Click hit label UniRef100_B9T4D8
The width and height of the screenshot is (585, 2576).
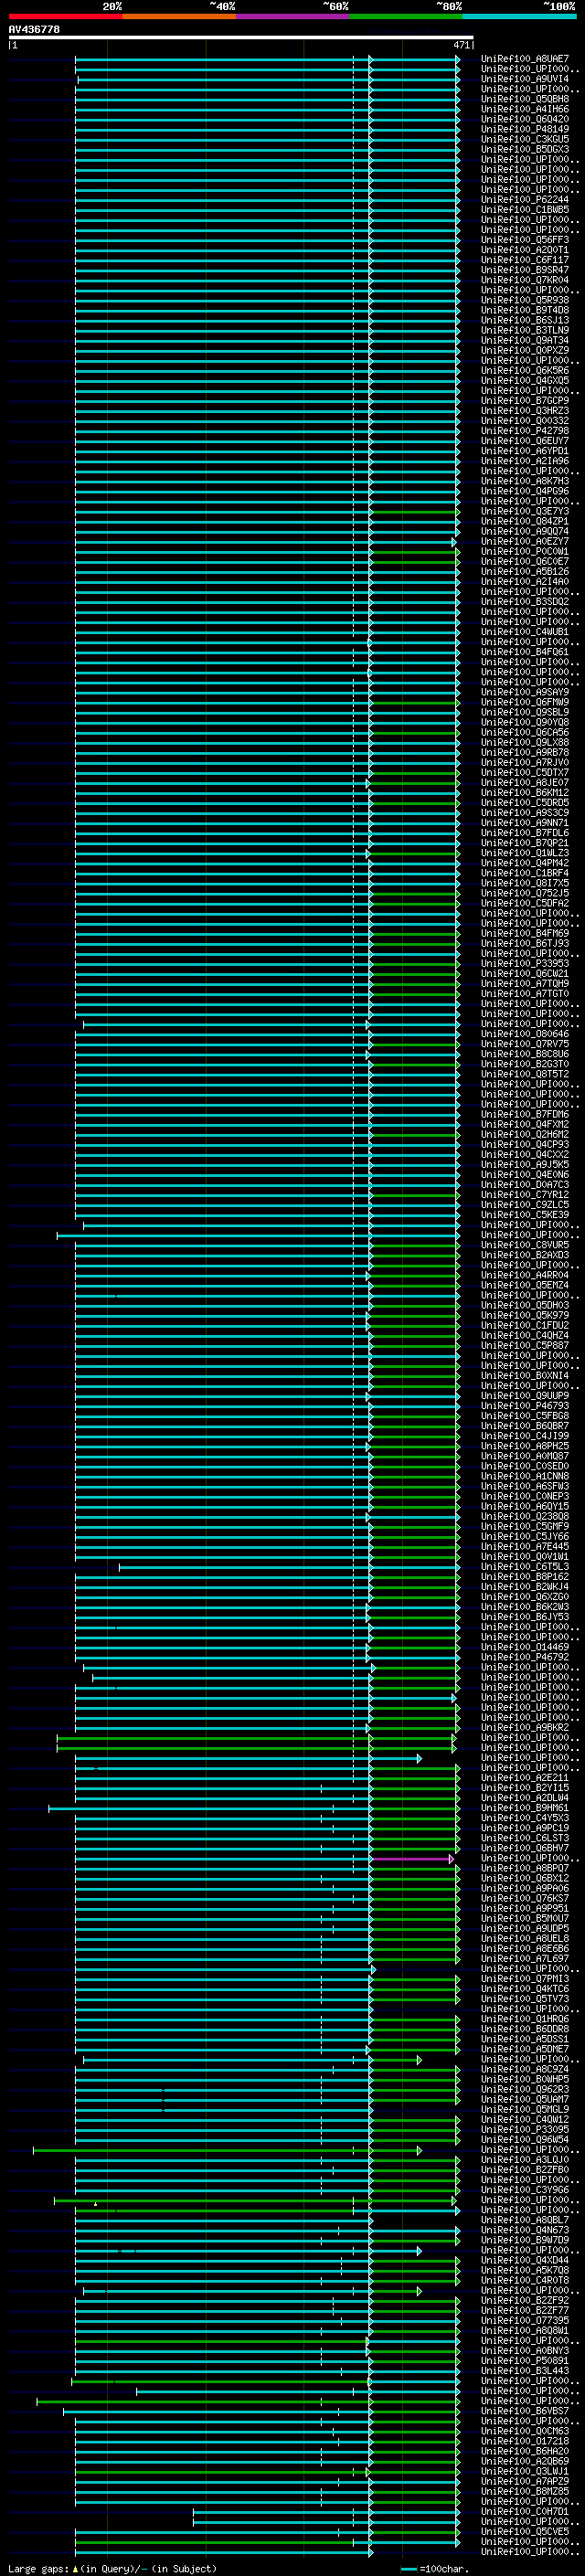pyautogui.click(x=525, y=310)
